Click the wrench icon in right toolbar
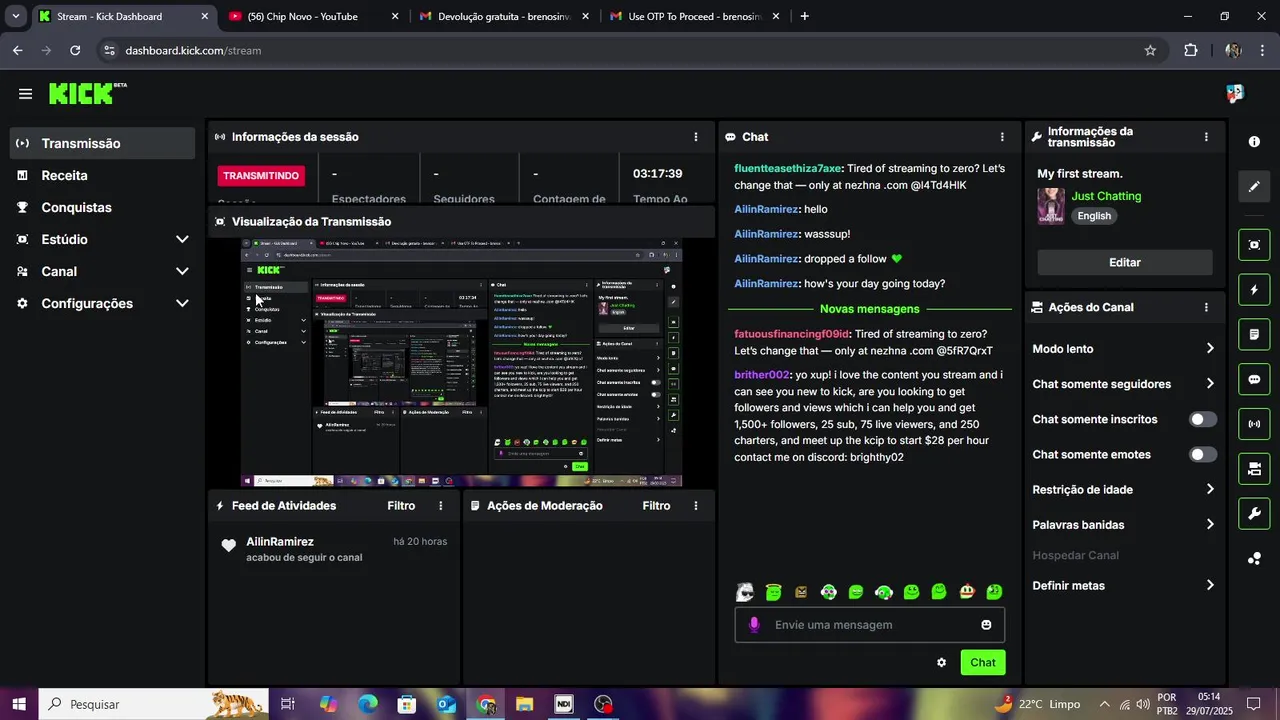Image resolution: width=1280 pixels, height=720 pixels. pyautogui.click(x=1254, y=514)
